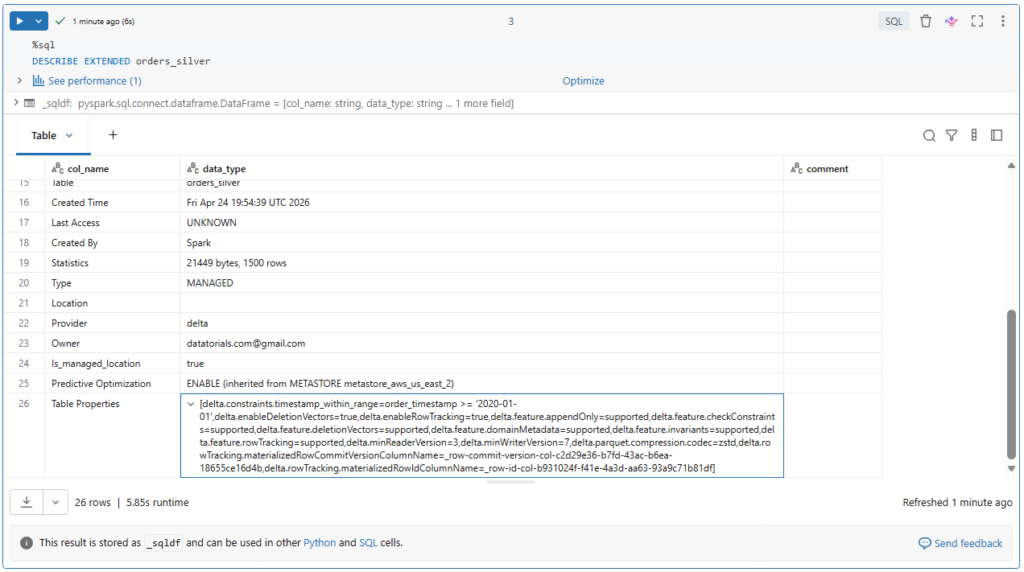Open the download options dropdown arrow
Image resolution: width=1024 pixels, height=572 pixels.
[x=55, y=502]
